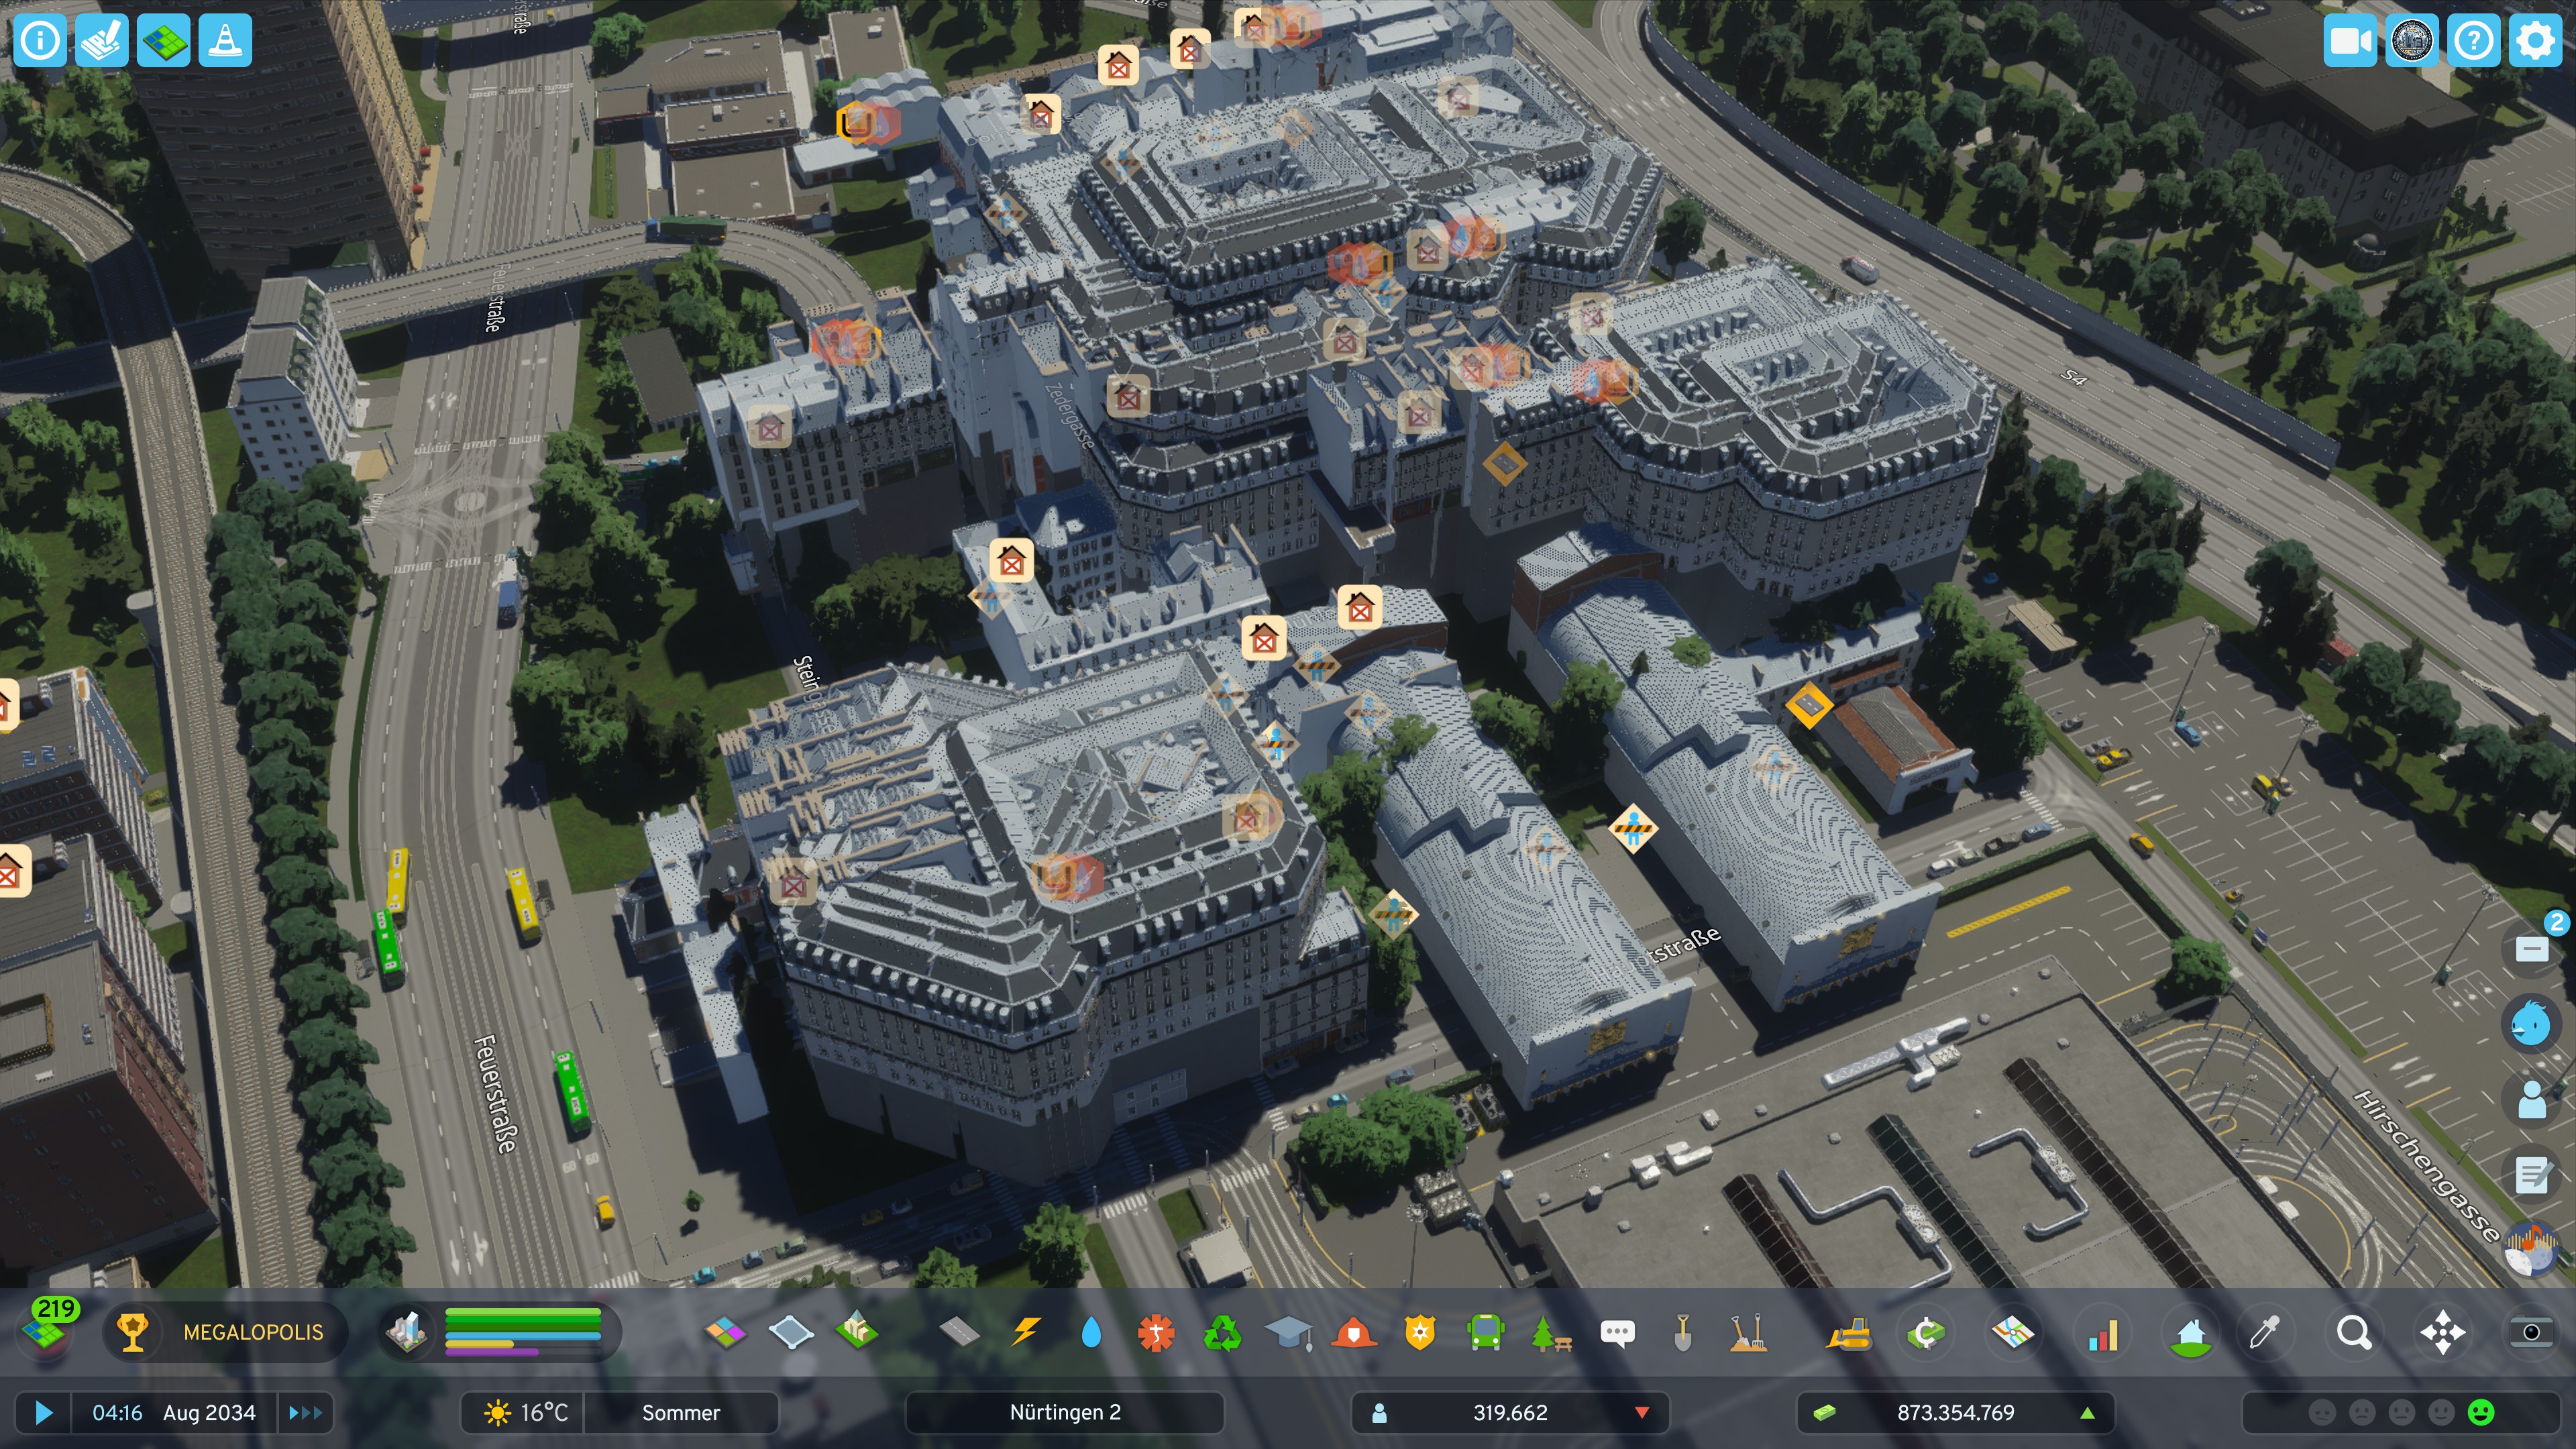The width and height of the screenshot is (2576, 1449).
Task: Open the Landscaping shovel menu
Action: [1683, 1332]
